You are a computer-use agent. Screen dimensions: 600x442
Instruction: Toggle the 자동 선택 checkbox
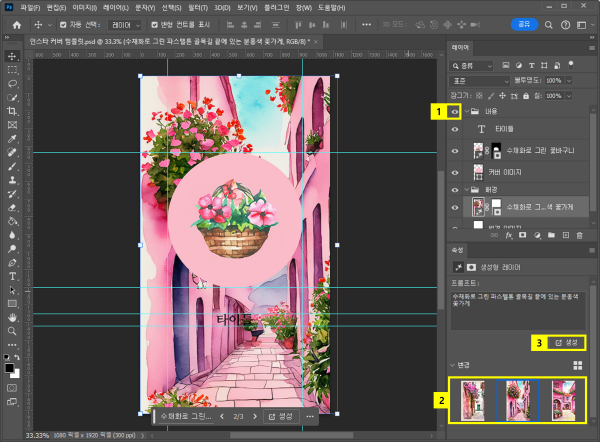[64, 24]
